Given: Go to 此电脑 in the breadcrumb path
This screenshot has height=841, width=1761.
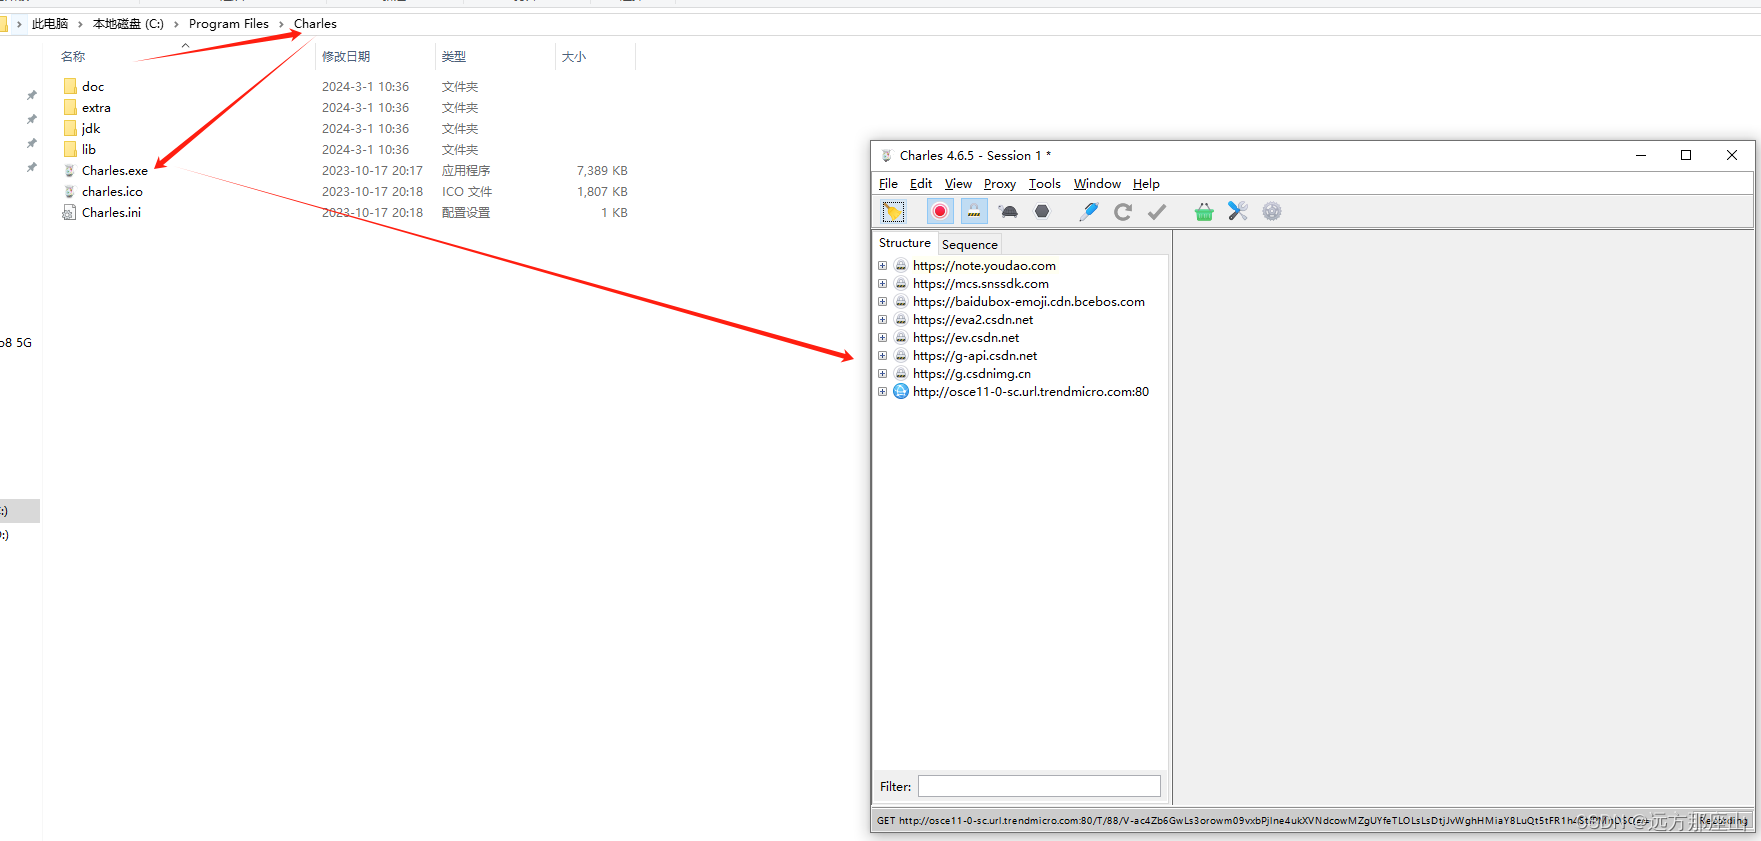Looking at the screenshot, I should [50, 24].
